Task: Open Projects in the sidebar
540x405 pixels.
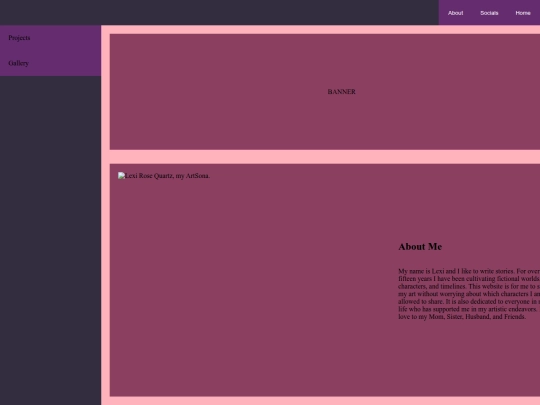Action: click(x=19, y=38)
